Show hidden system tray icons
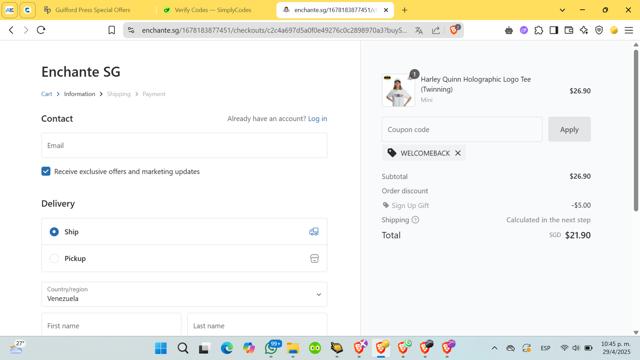Image resolution: width=640 pixels, height=360 pixels. coord(494,348)
